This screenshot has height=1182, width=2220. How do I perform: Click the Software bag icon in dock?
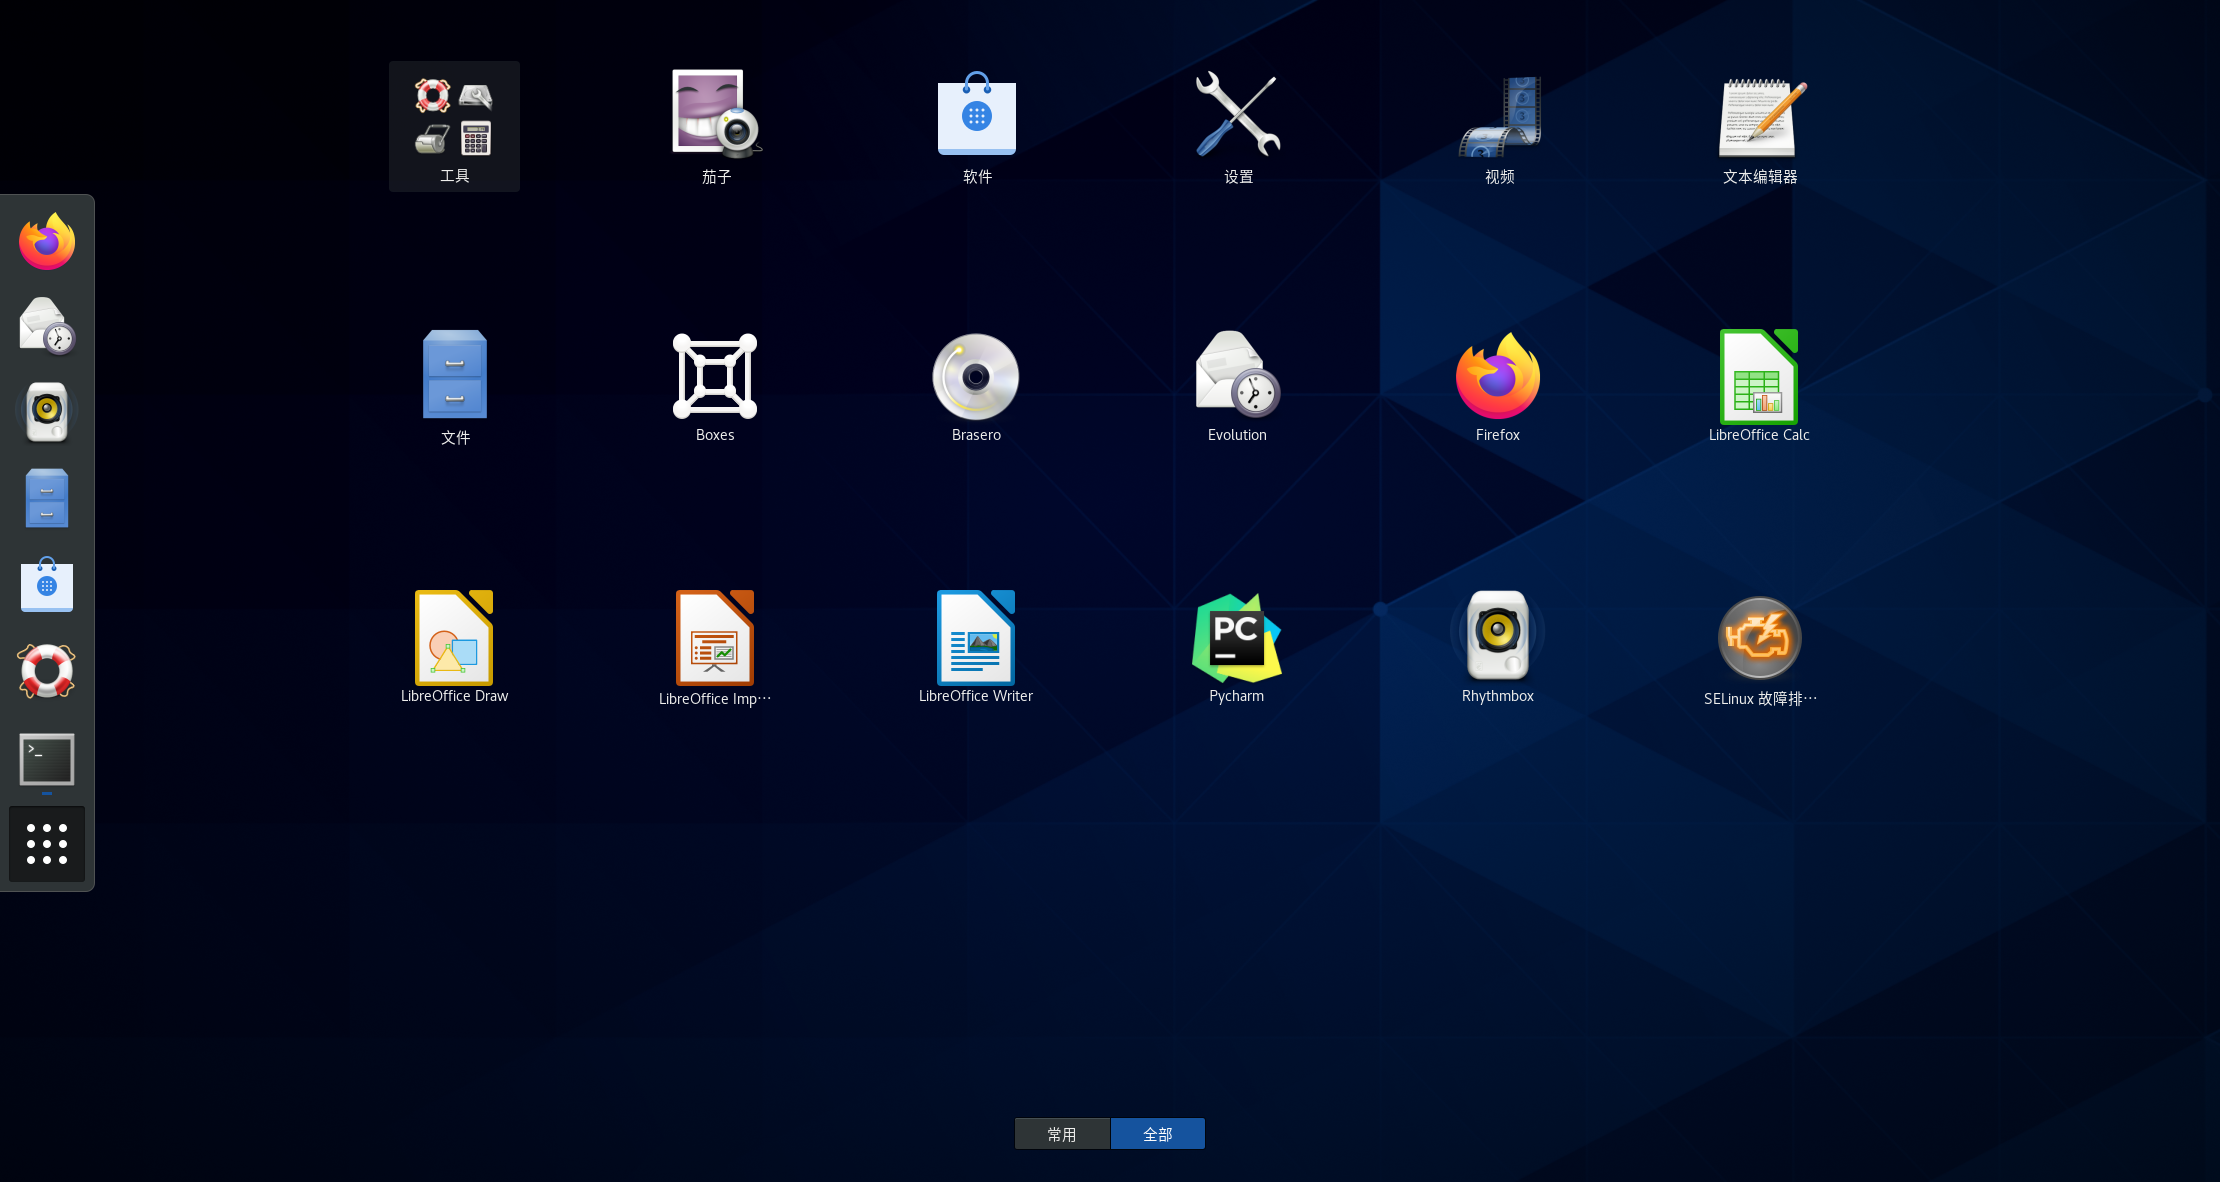47,584
